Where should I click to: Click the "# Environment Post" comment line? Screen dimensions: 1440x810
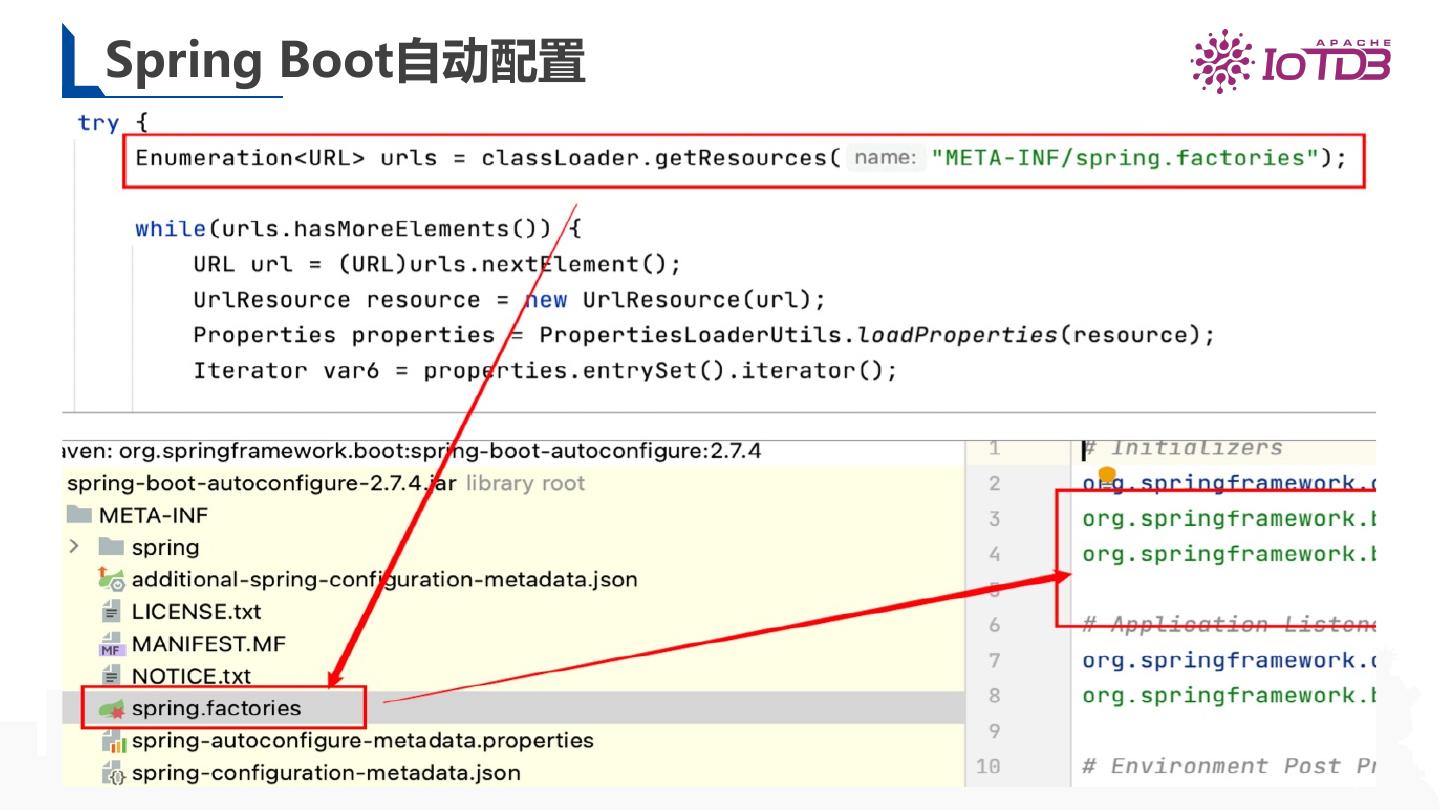pos(1229,766)
